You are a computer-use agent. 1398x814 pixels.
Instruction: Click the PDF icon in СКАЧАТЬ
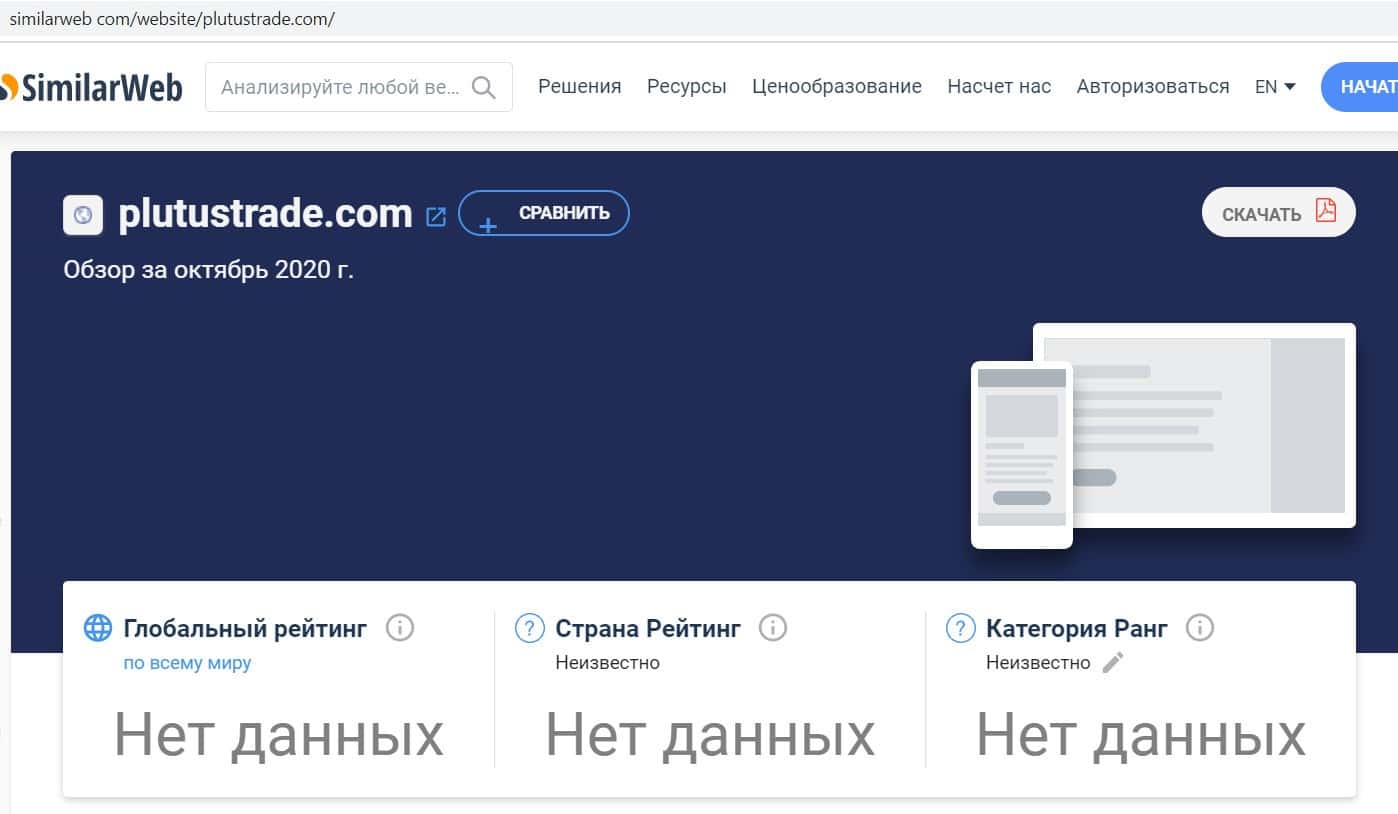pos(1326,210)
